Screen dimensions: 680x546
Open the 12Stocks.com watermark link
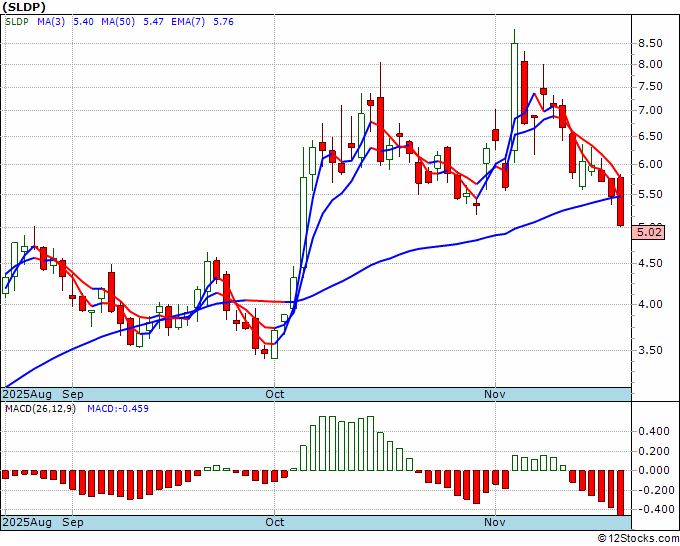pyautogui.click(x=638, y=539)
